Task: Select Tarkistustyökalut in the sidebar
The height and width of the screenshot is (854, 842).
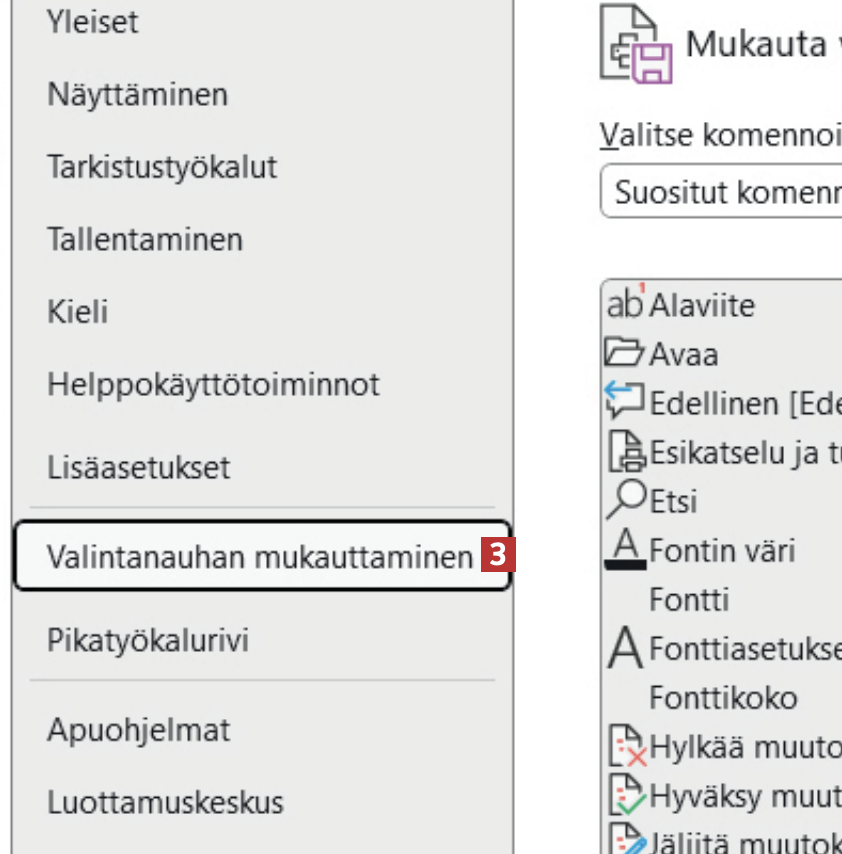Action: 162,167
